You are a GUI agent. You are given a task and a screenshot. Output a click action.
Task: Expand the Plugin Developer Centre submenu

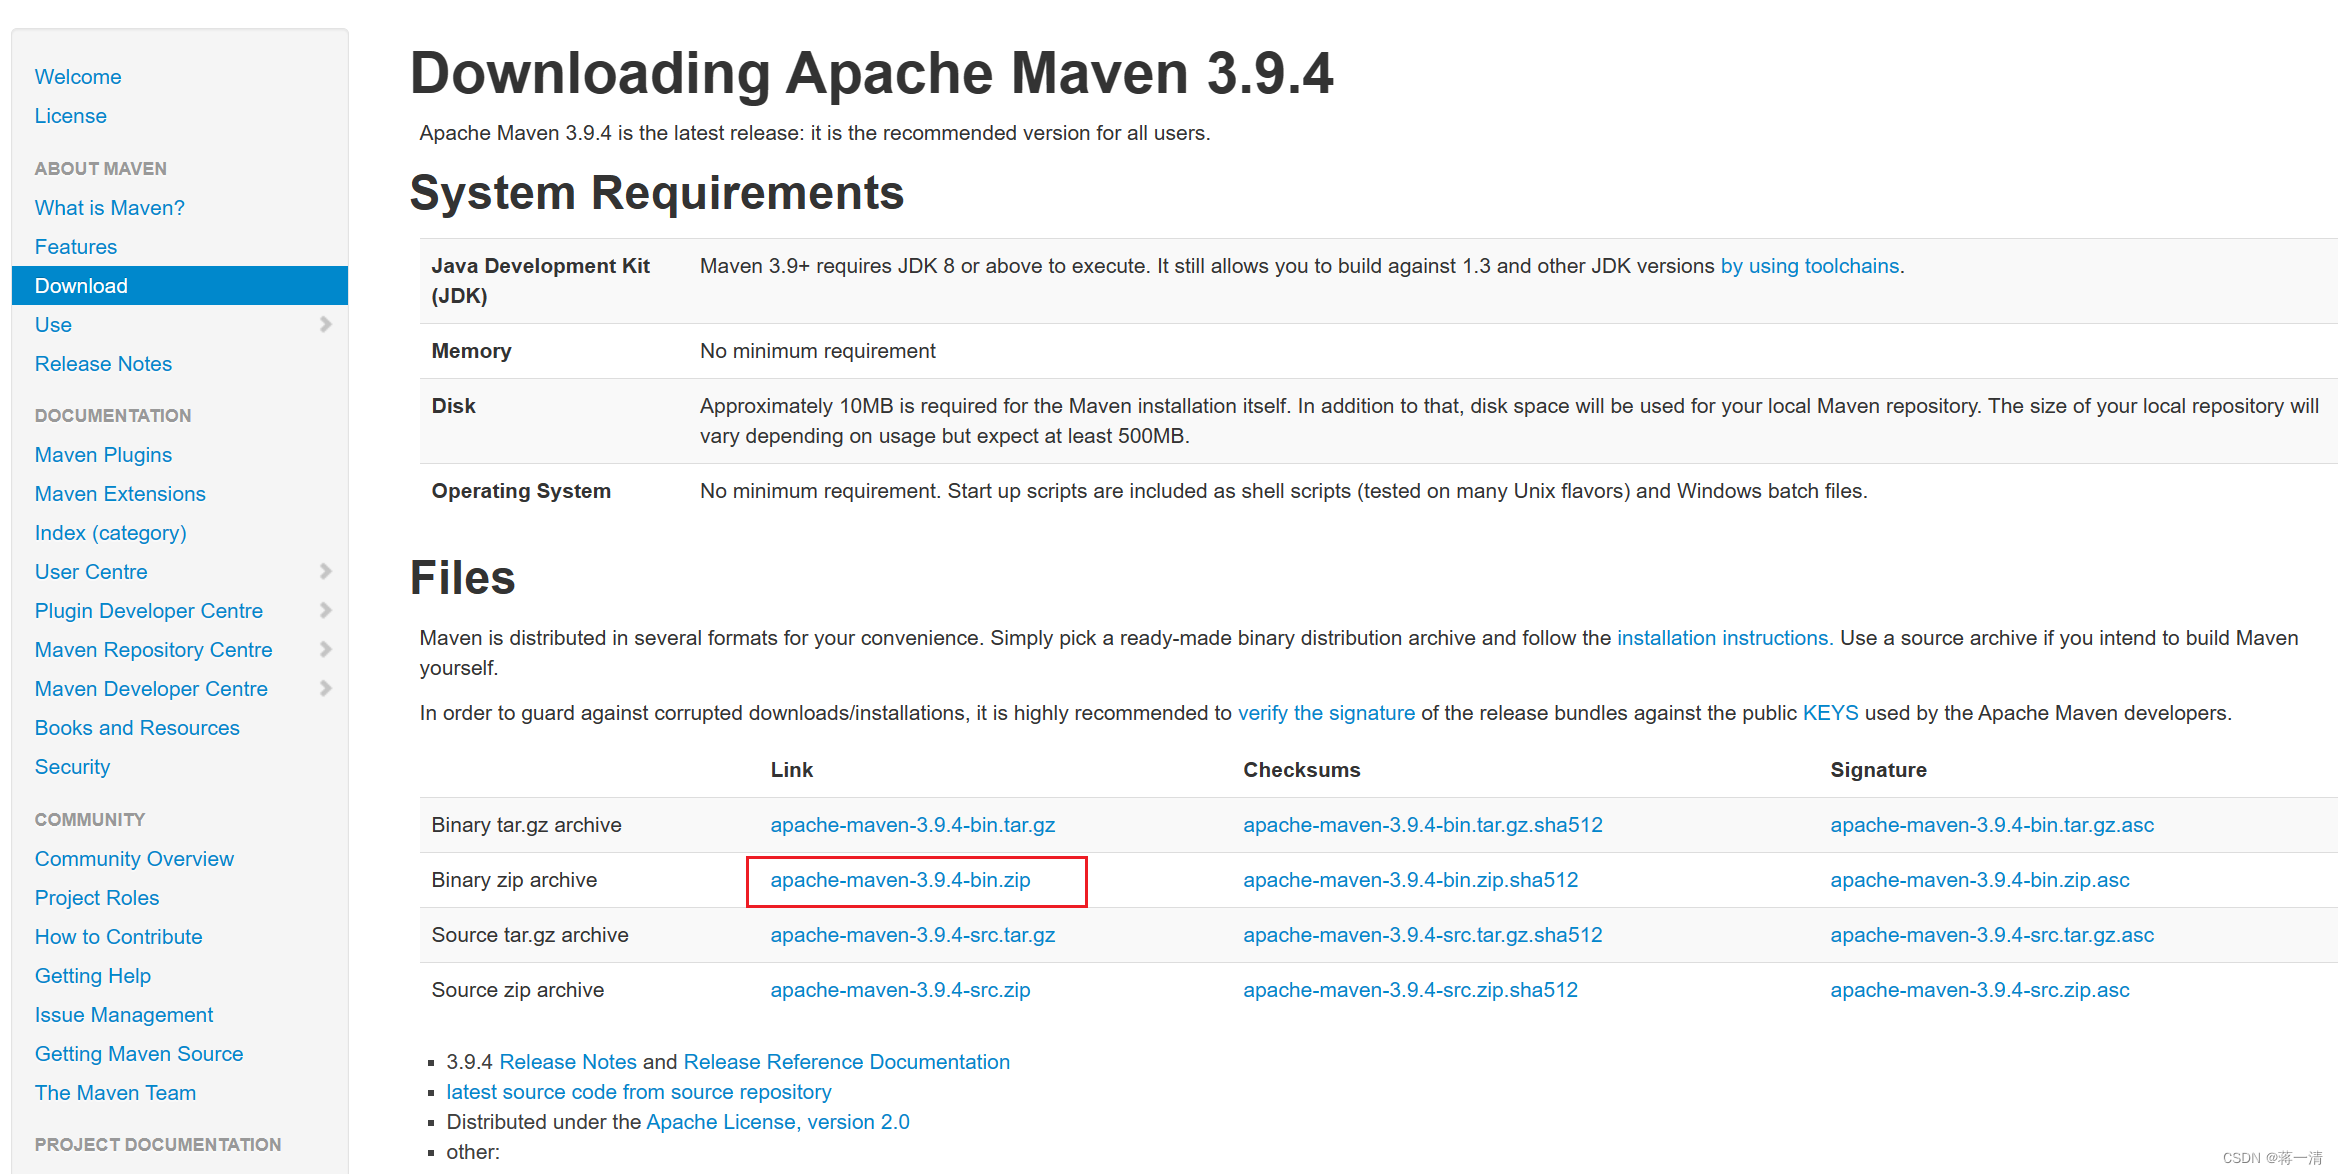[325, 610]
